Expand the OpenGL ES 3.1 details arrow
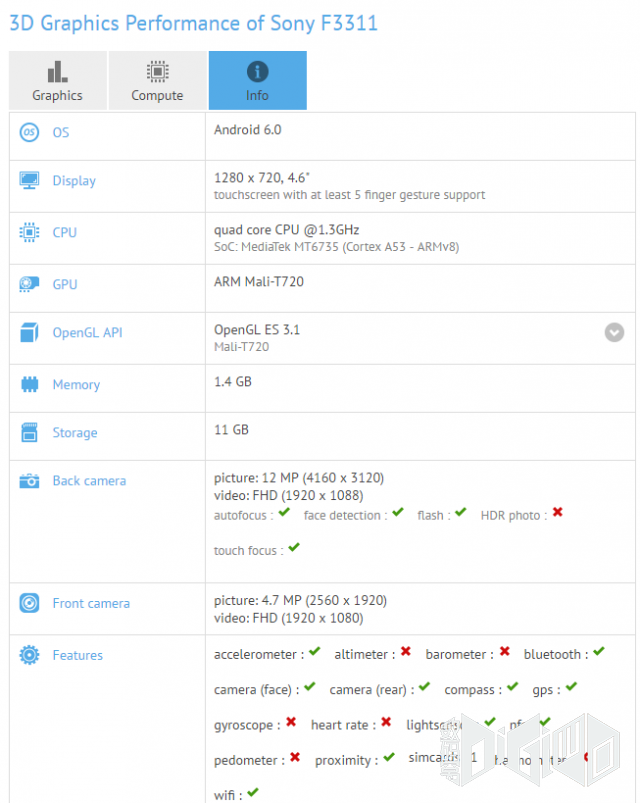The width and height of the screenshot is (640, 803). click(614, 332)
